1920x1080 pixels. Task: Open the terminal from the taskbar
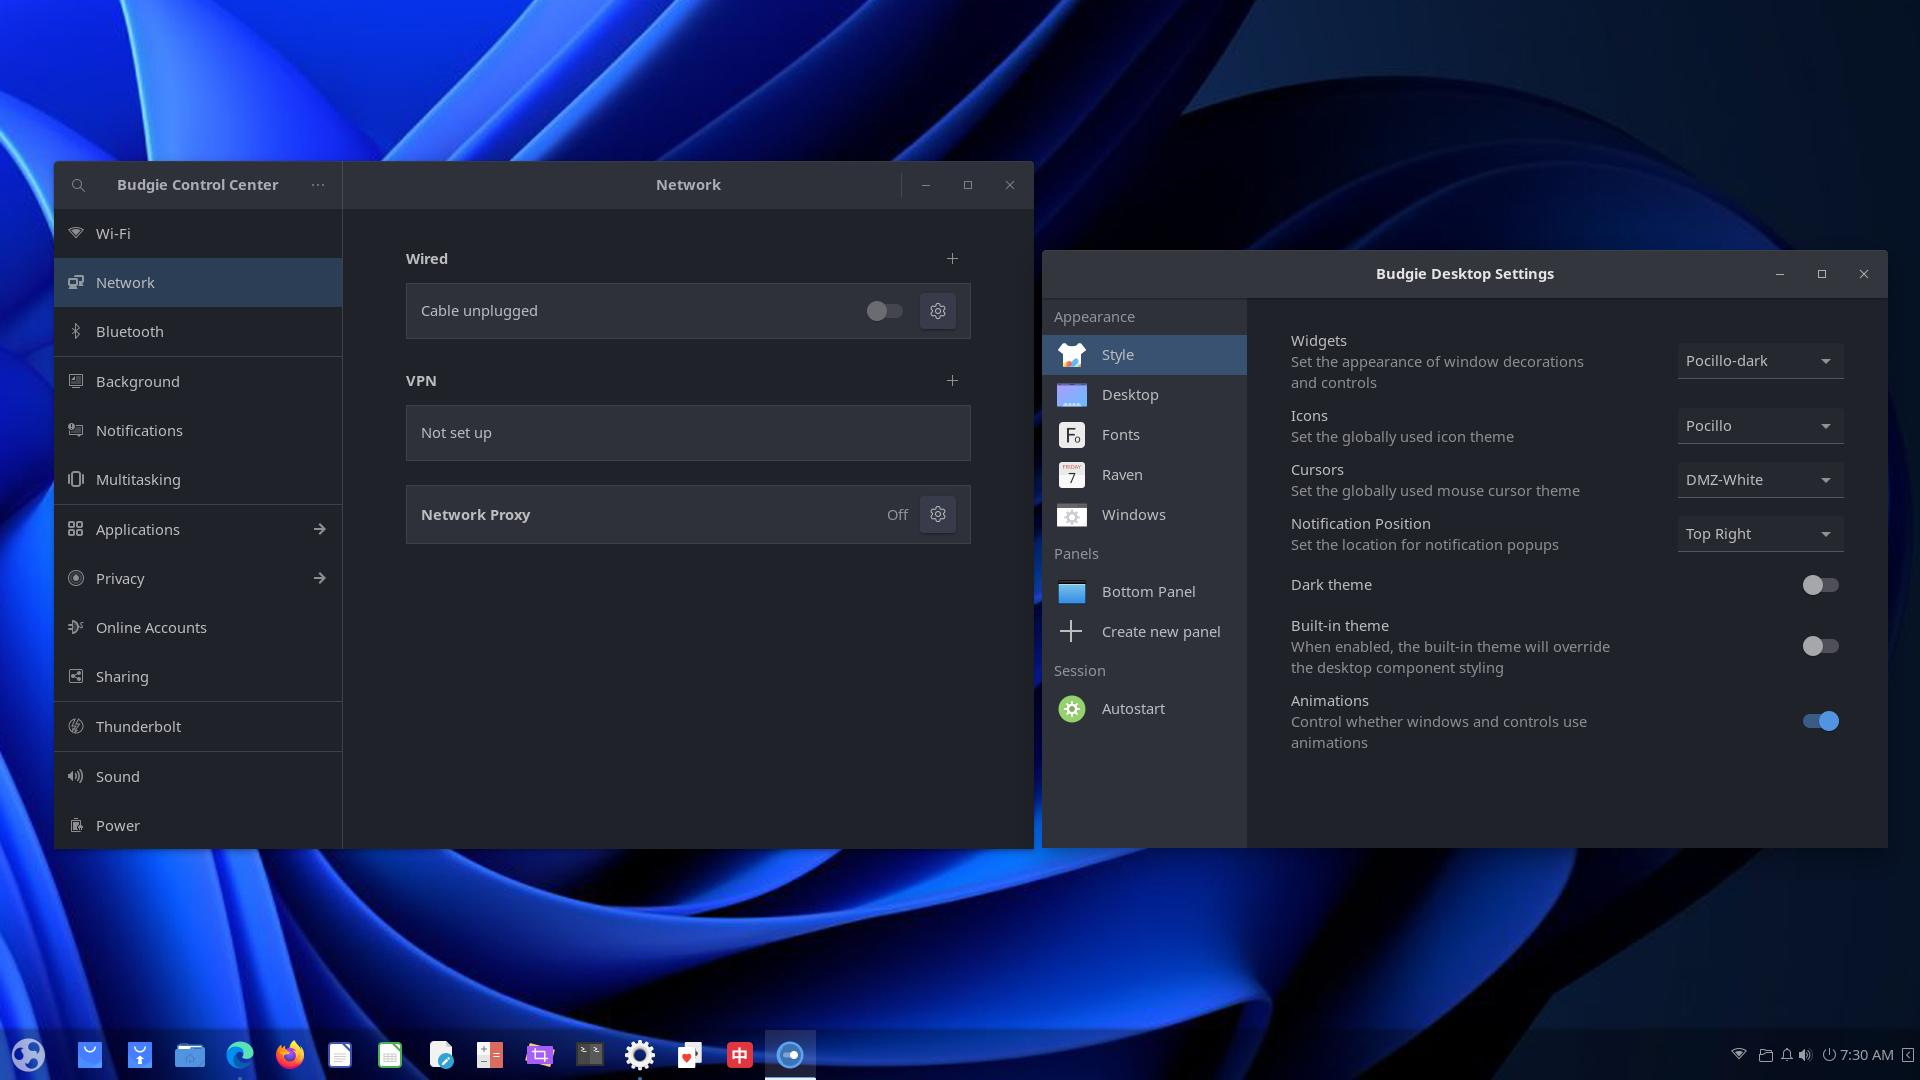[x=590, y=1055]
